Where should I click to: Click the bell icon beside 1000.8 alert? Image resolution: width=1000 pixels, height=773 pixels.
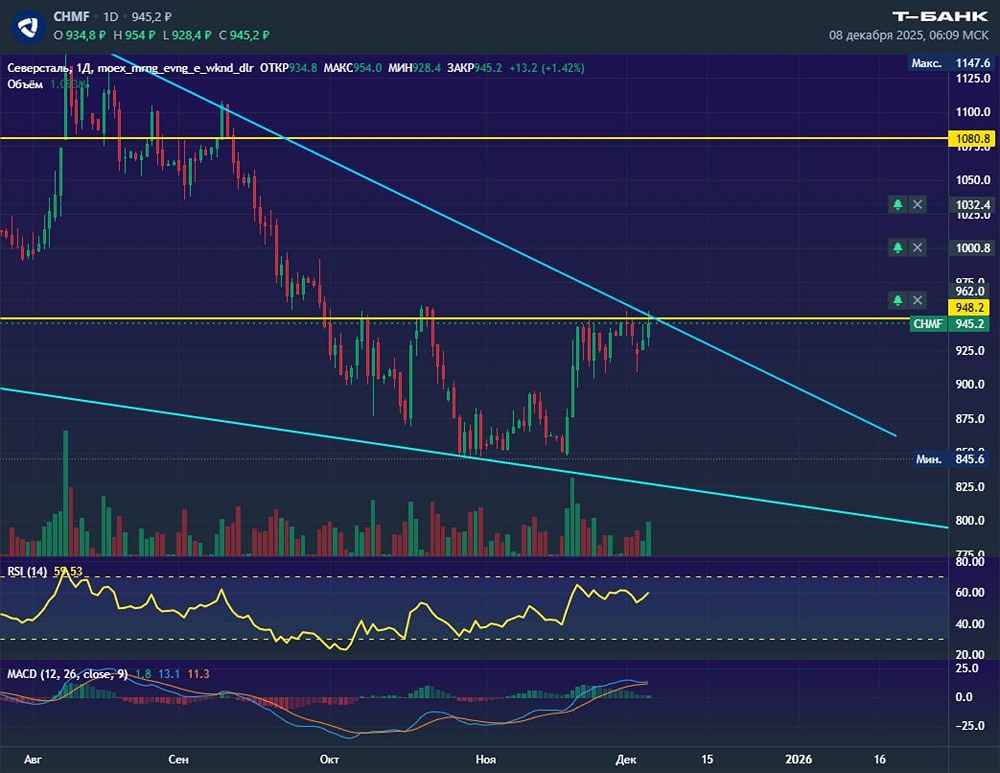[x=897, y=247]
